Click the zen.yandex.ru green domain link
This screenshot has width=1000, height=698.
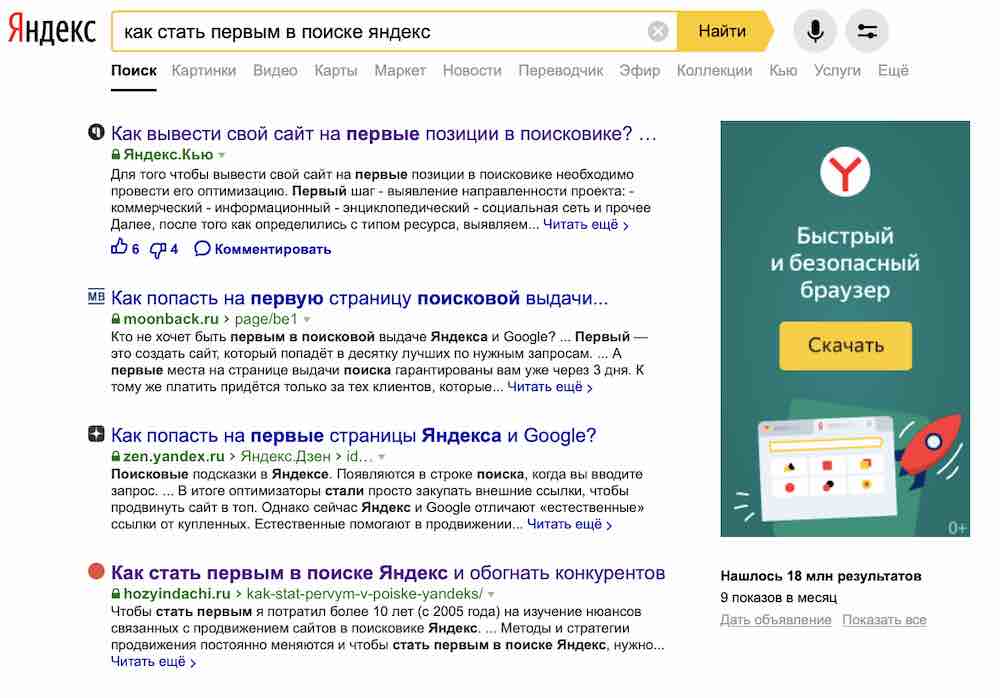(x=173, y=456)
